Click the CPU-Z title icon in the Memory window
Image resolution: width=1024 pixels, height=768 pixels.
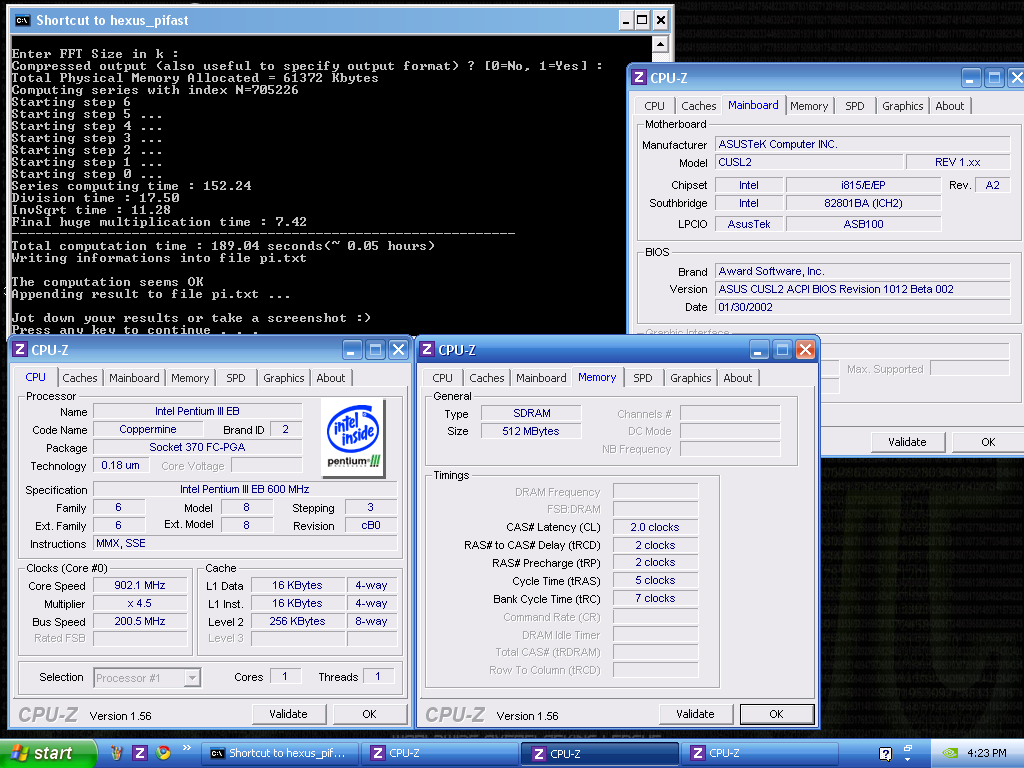[427, 349]
